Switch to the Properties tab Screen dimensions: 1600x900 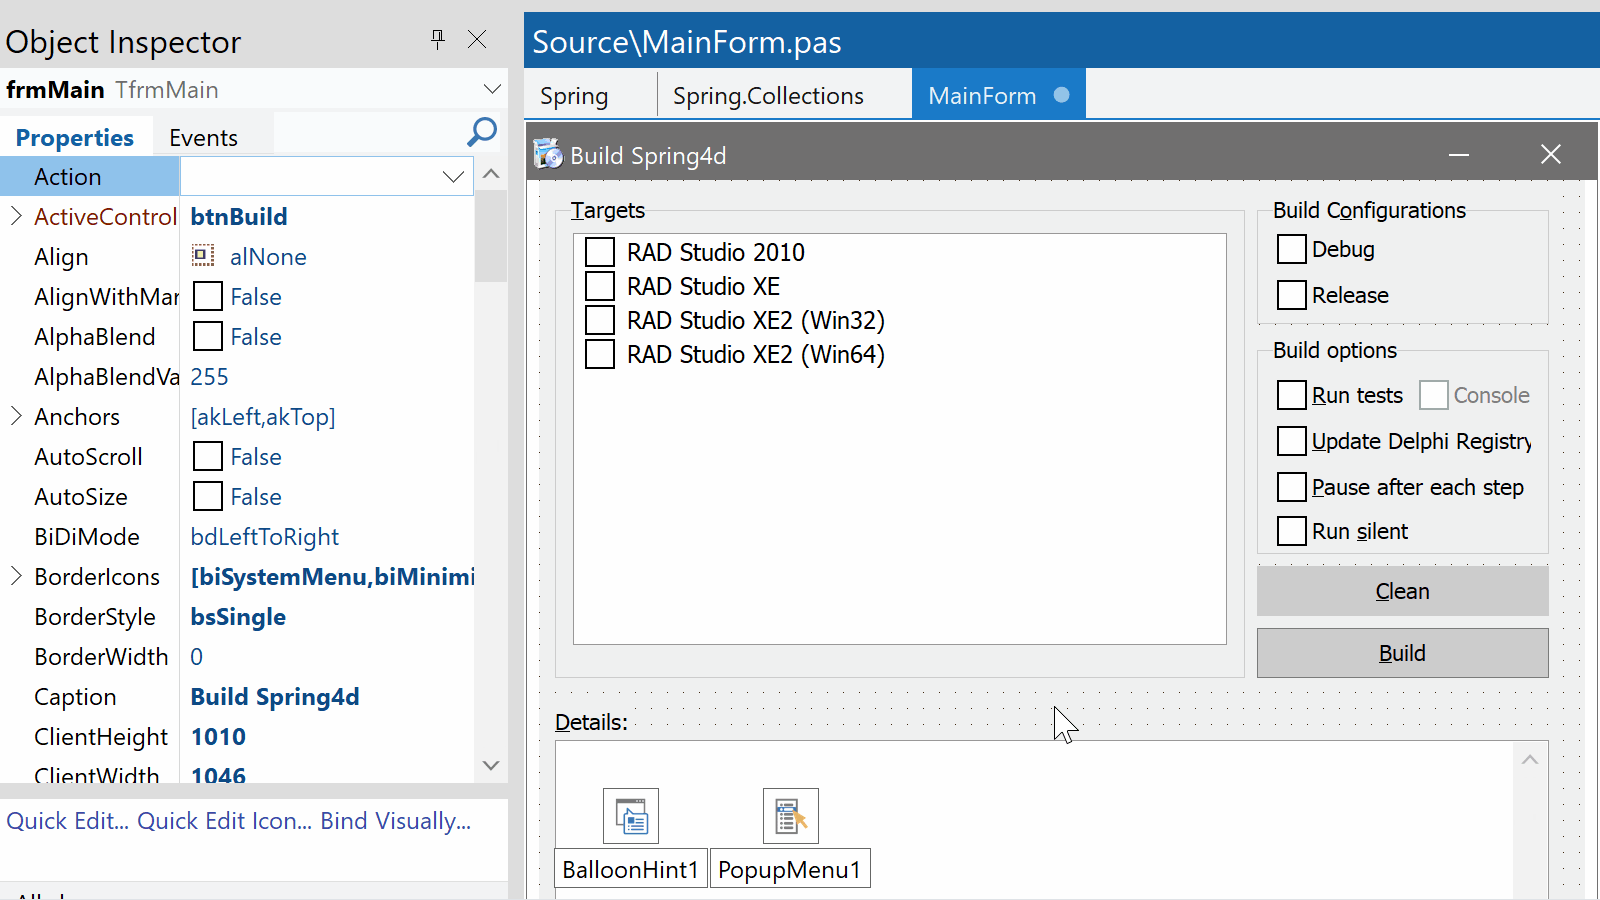click(75, 137)
